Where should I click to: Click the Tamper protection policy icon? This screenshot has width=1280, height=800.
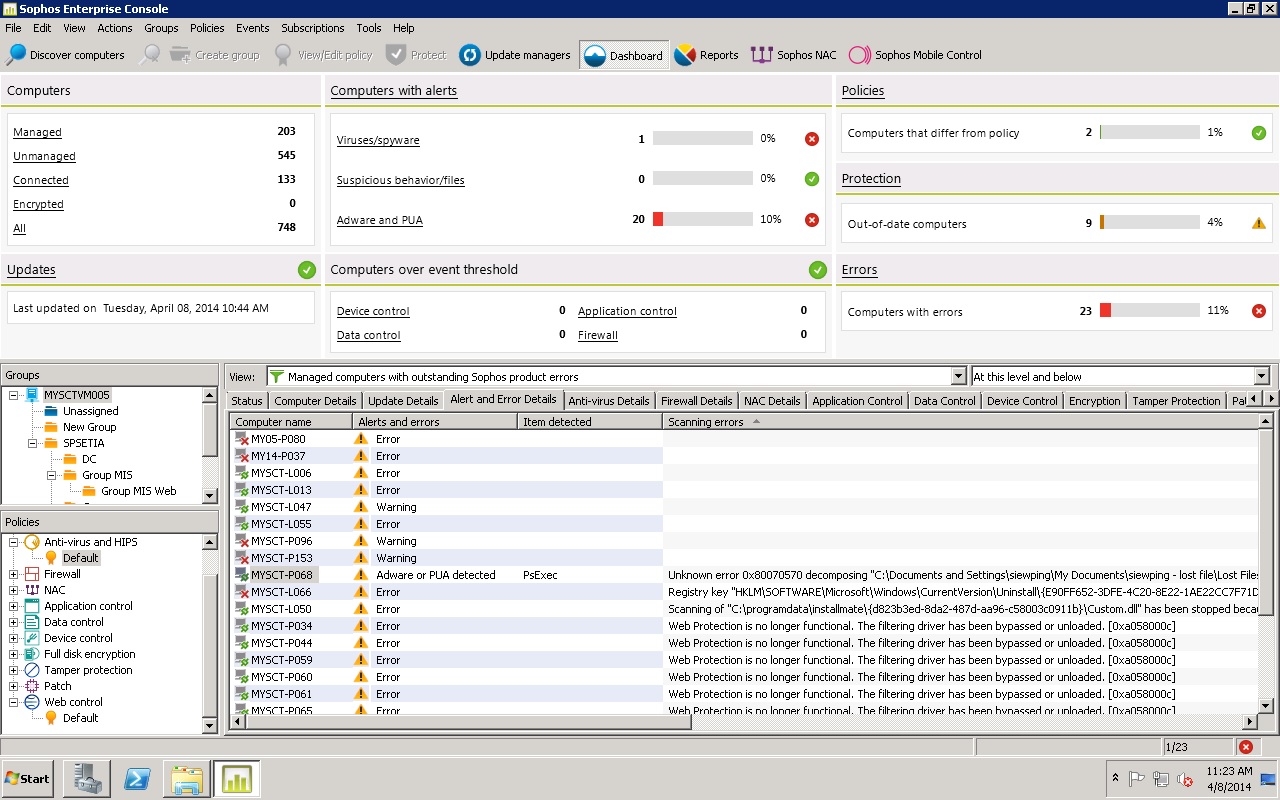[x=32, y=670]
